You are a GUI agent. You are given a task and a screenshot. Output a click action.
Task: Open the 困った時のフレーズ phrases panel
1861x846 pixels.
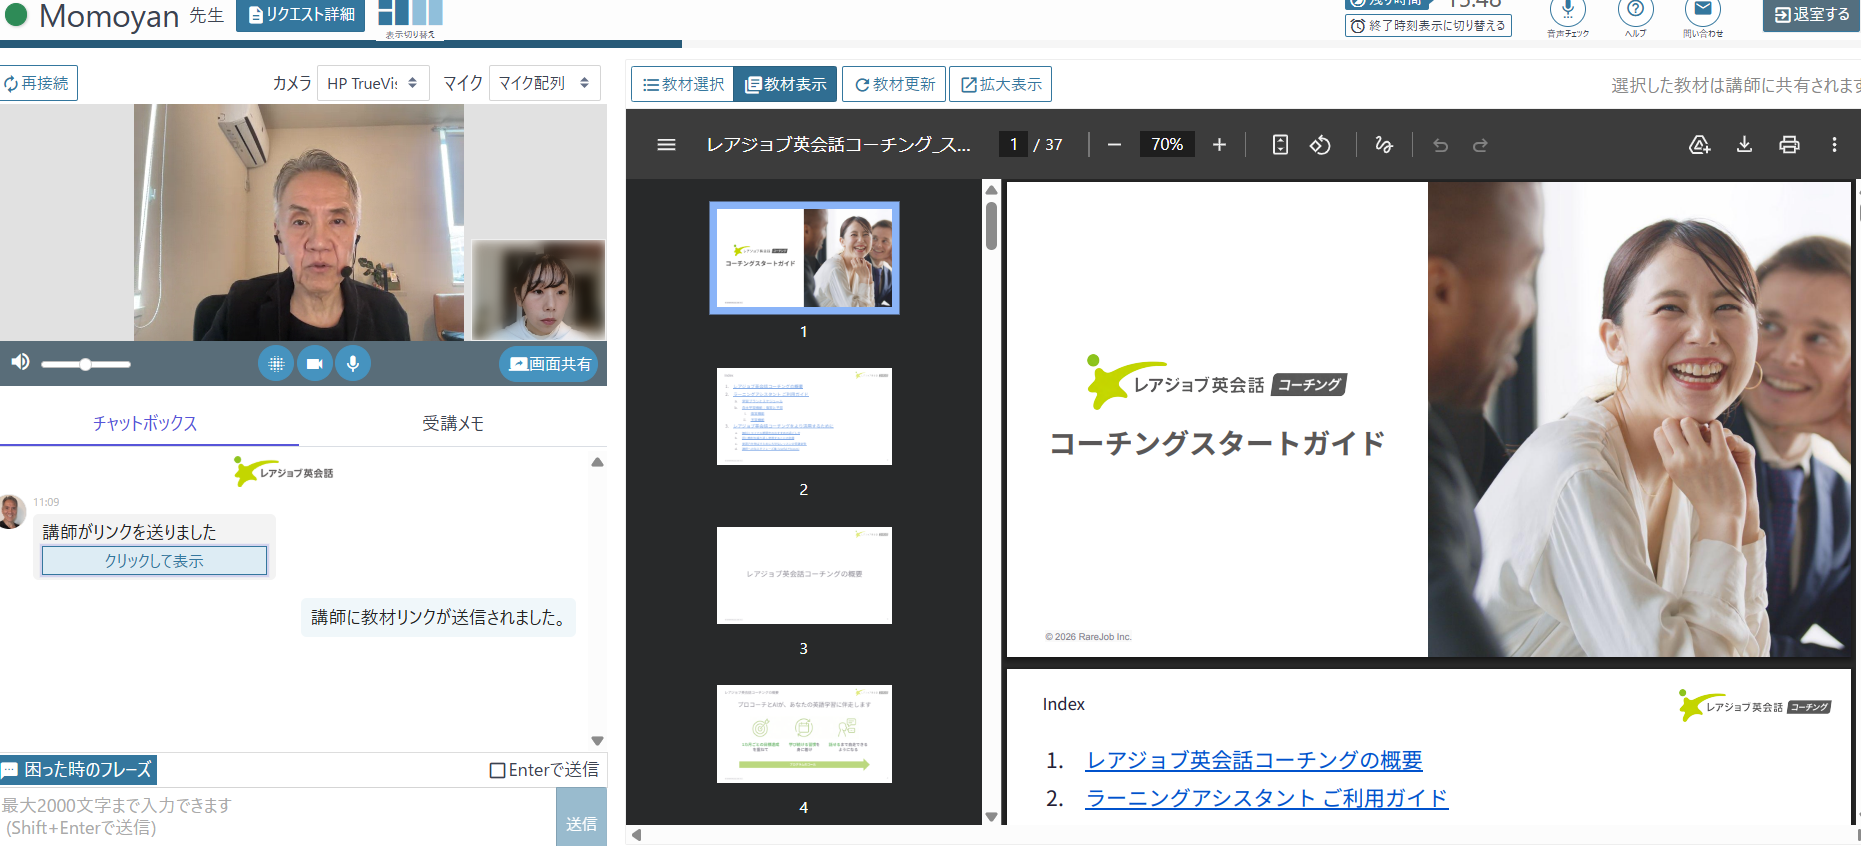click(78, 770)
